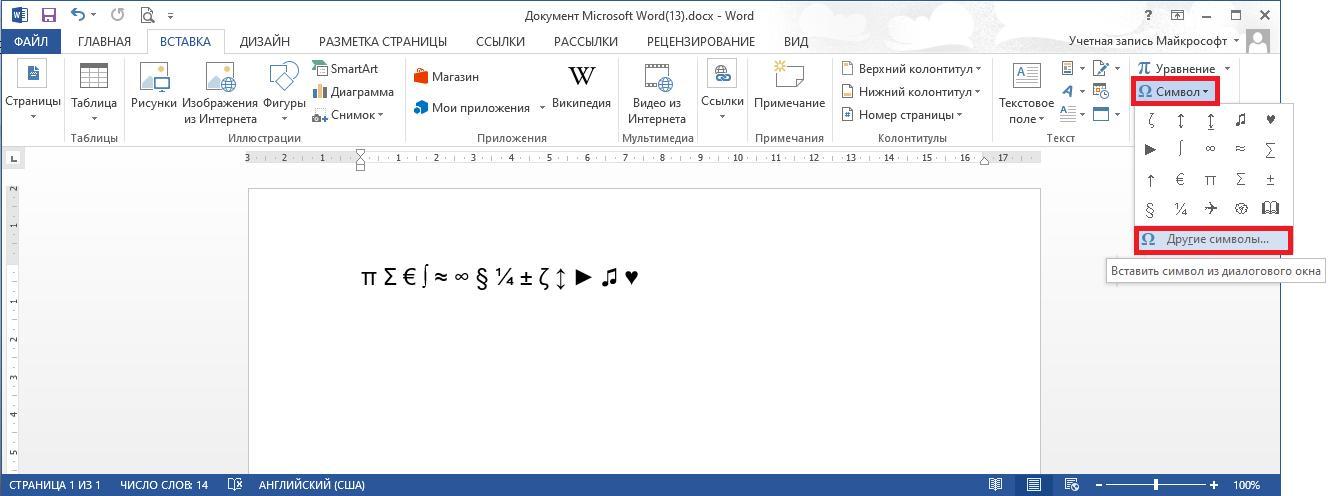Image resolution: width=1328 pixels, height=496 pixels.
Task: Insert a SmartArt graphic
Action: point(346,68)
